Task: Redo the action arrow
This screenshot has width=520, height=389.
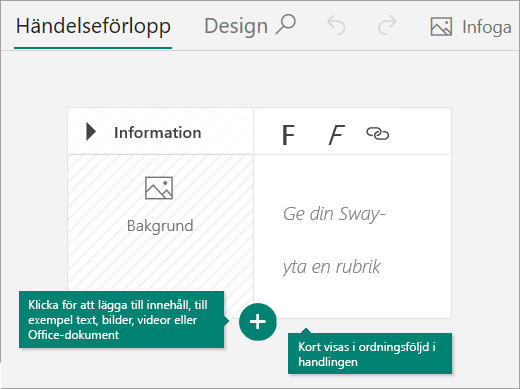Action: 387,25
